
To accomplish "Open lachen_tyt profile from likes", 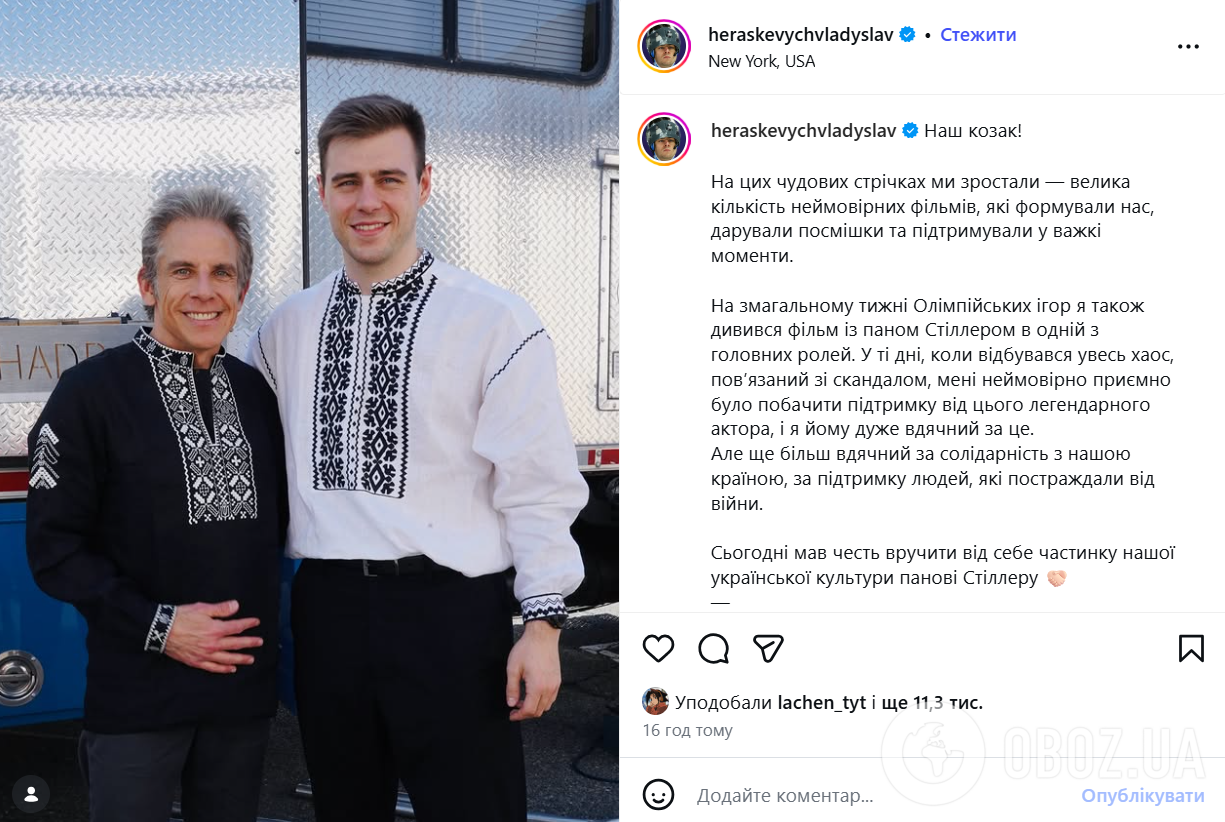I will point(822,703).
